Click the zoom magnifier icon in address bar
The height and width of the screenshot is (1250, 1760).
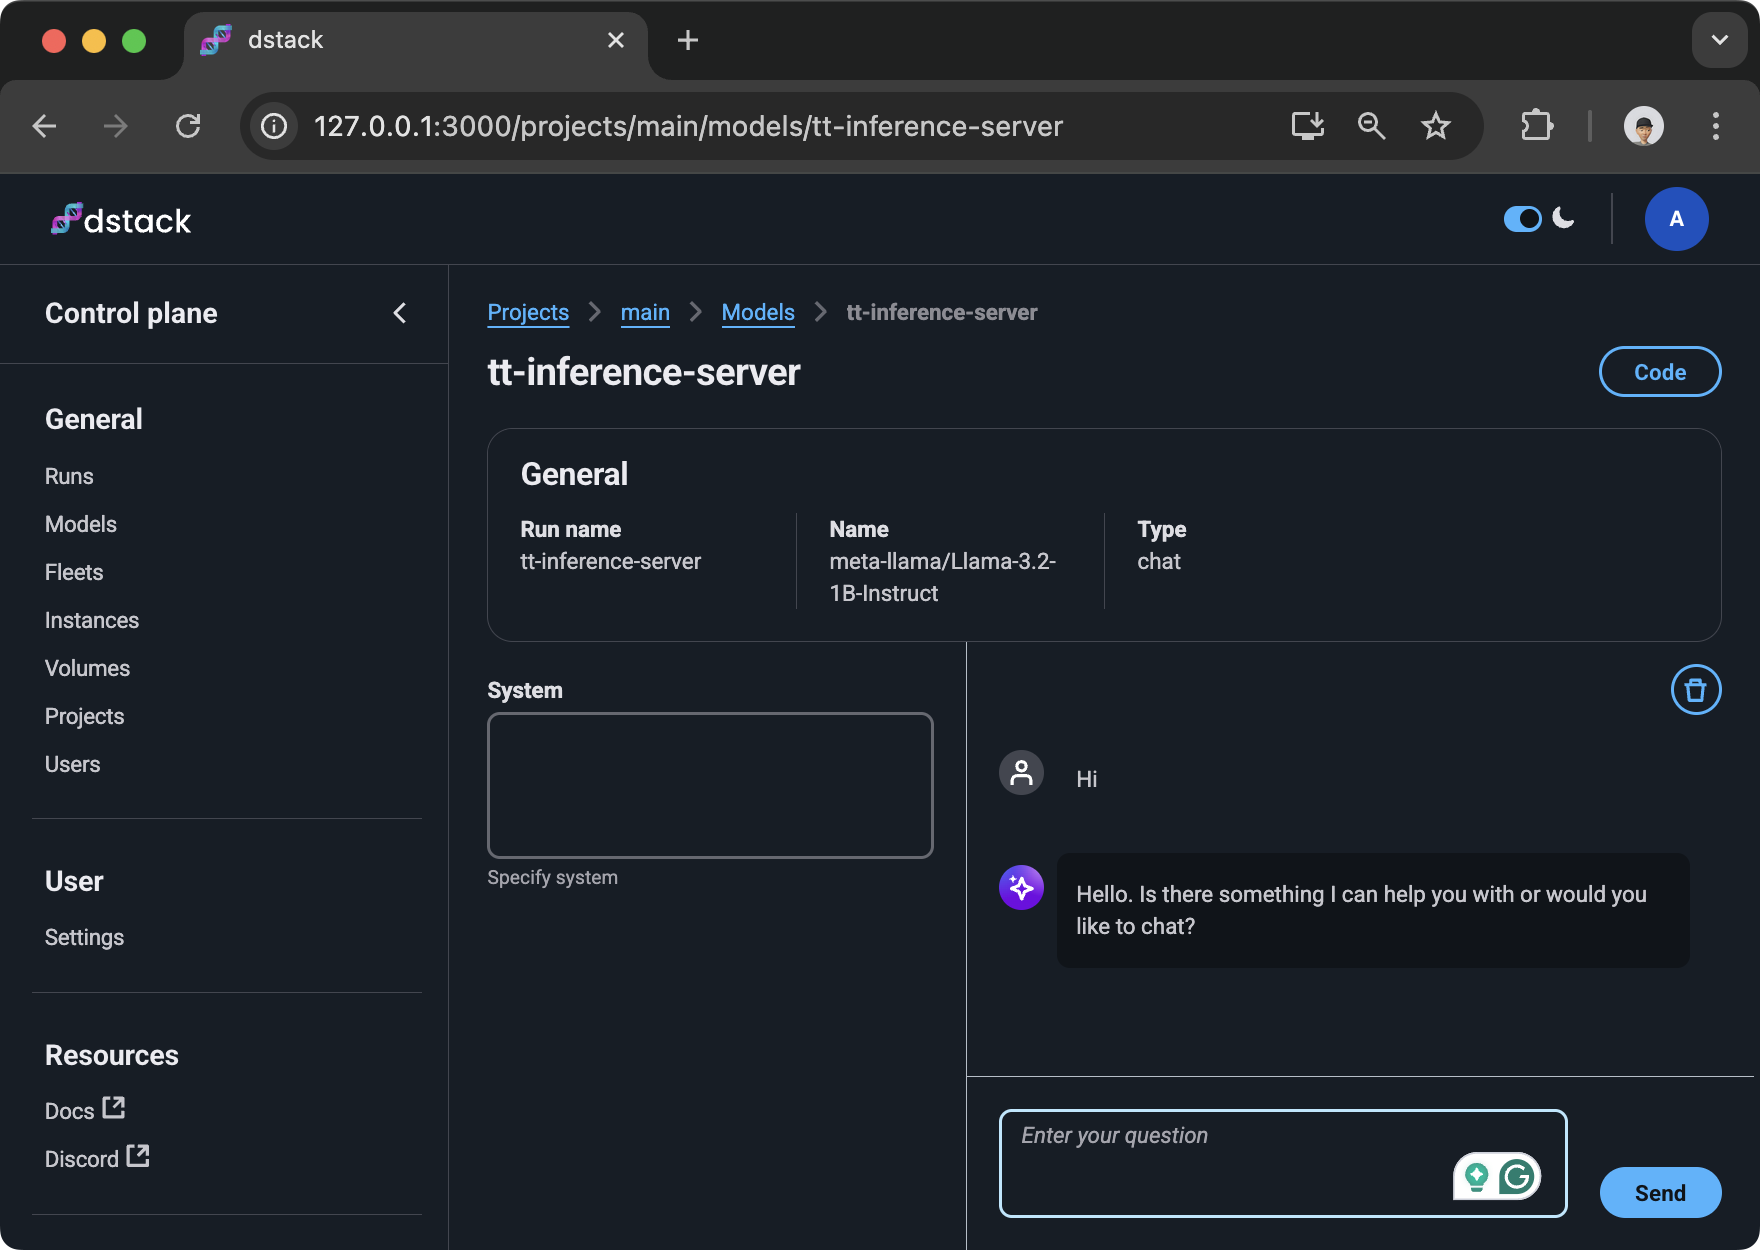(x=1371, y=126)
